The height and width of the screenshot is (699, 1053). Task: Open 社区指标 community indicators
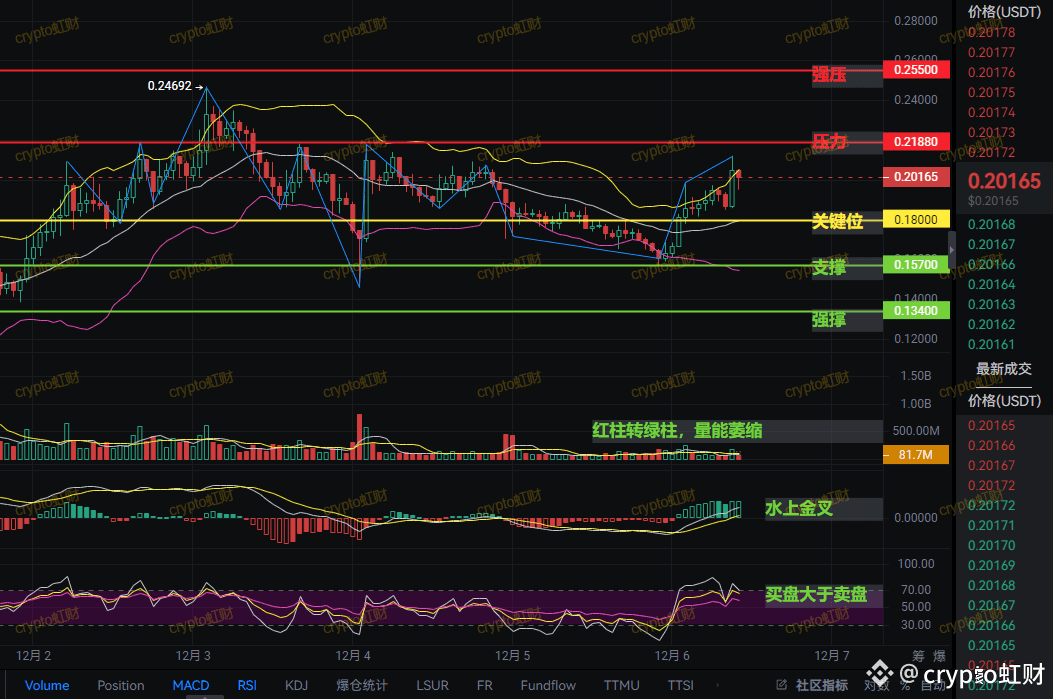point(822,685)
